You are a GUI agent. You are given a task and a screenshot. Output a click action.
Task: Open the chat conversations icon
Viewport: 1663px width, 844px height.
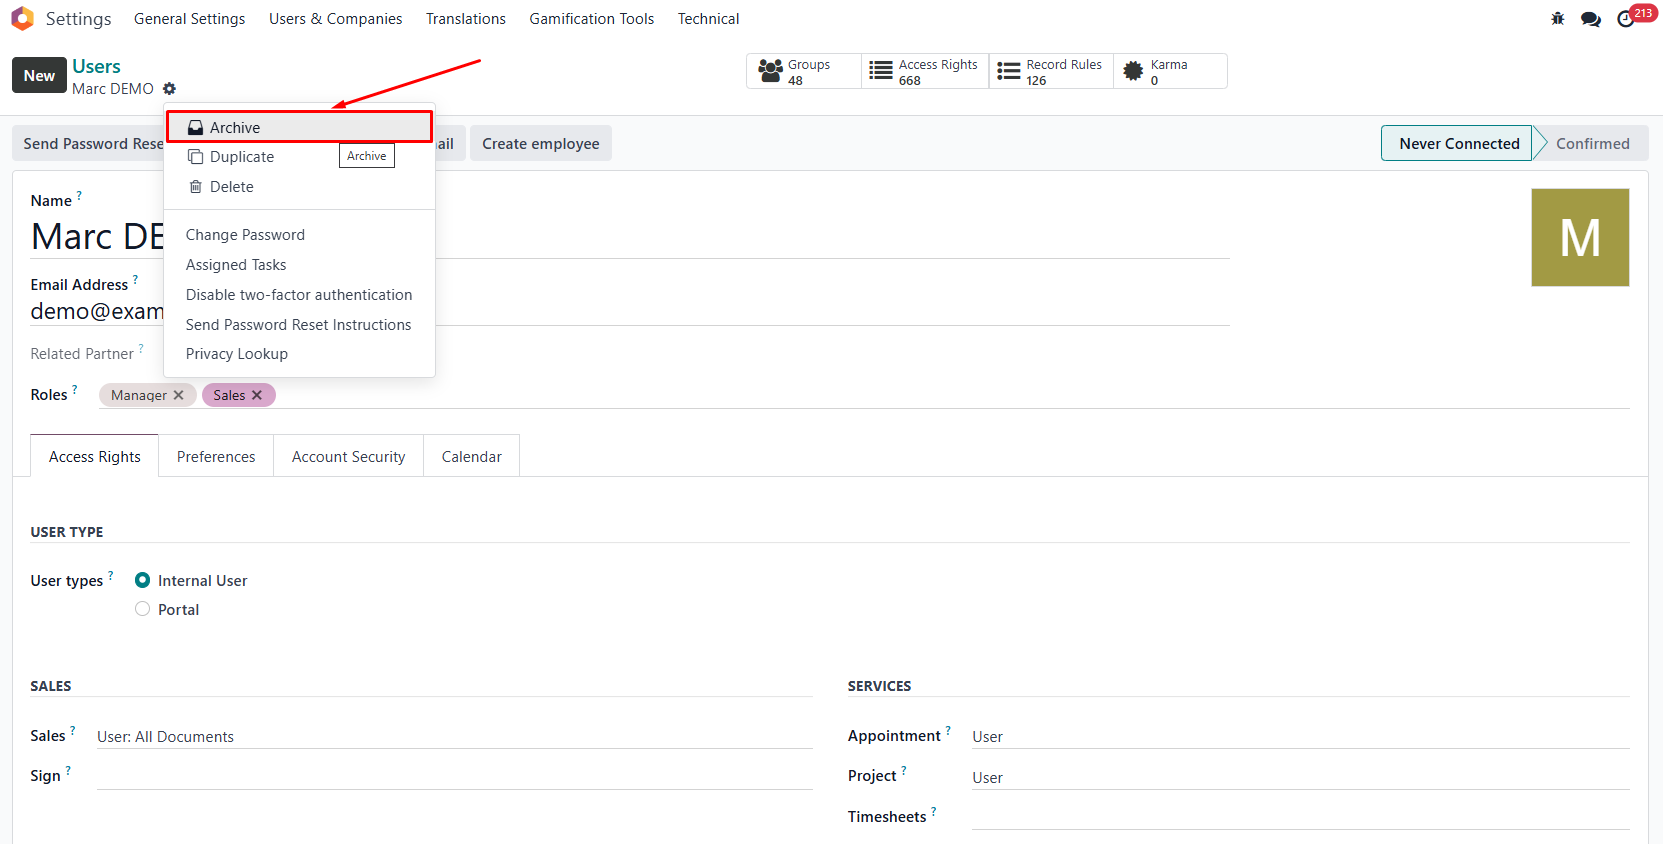tap(1590, 19)
